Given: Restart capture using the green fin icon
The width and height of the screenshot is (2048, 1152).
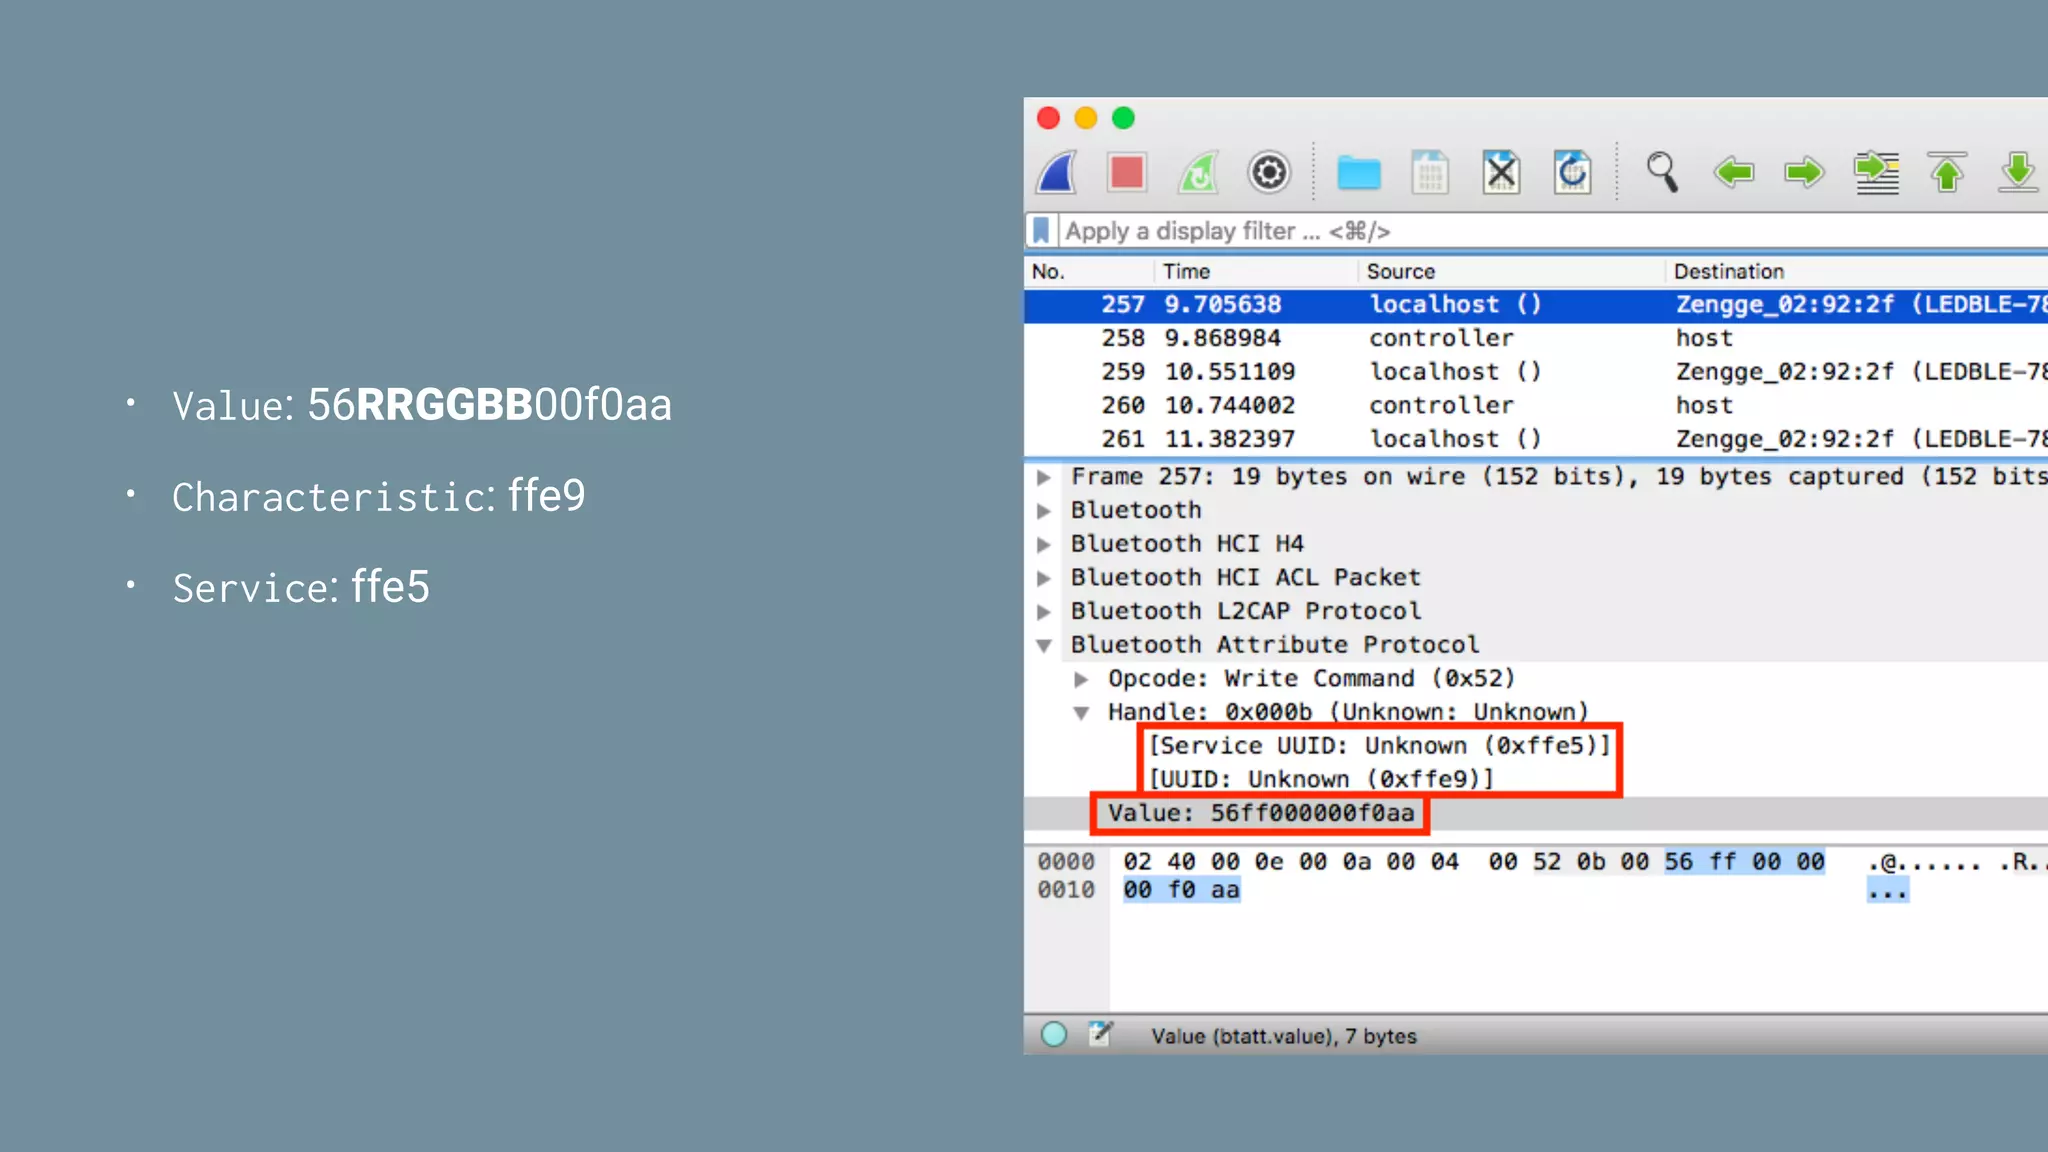Looking at the screenshot, I should [1198, 173].
